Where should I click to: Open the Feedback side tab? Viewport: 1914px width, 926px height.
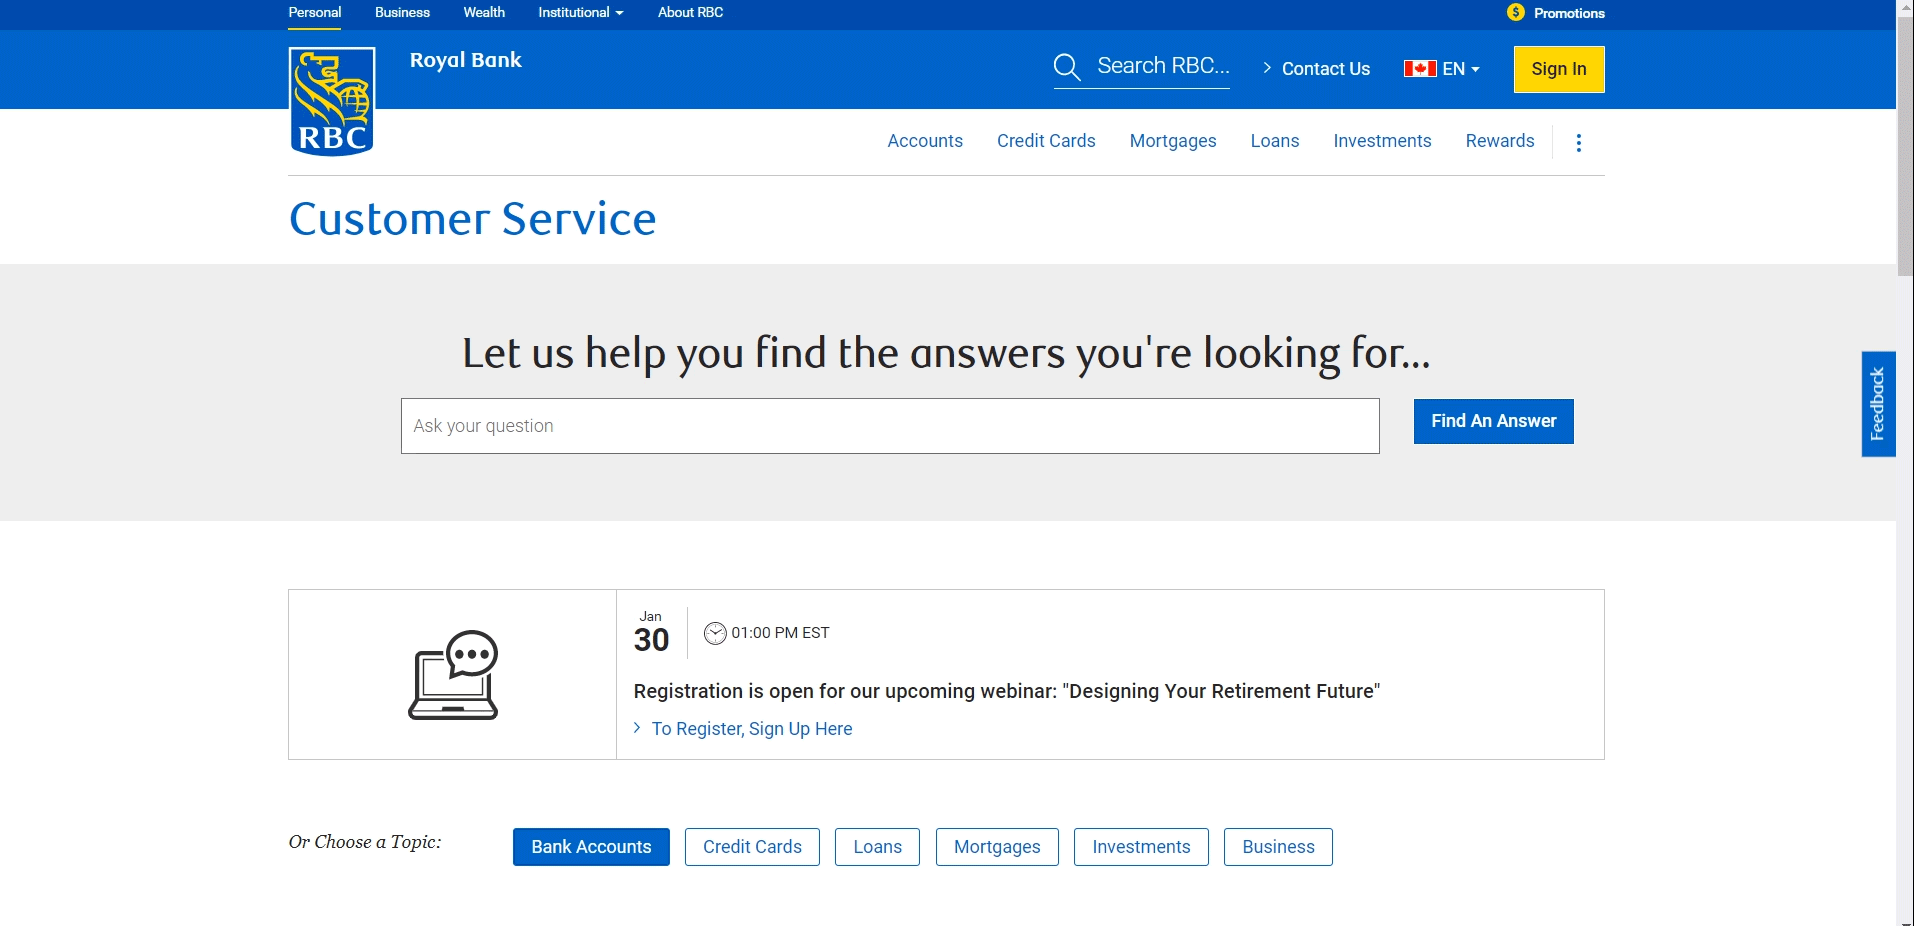[1877, 404]
